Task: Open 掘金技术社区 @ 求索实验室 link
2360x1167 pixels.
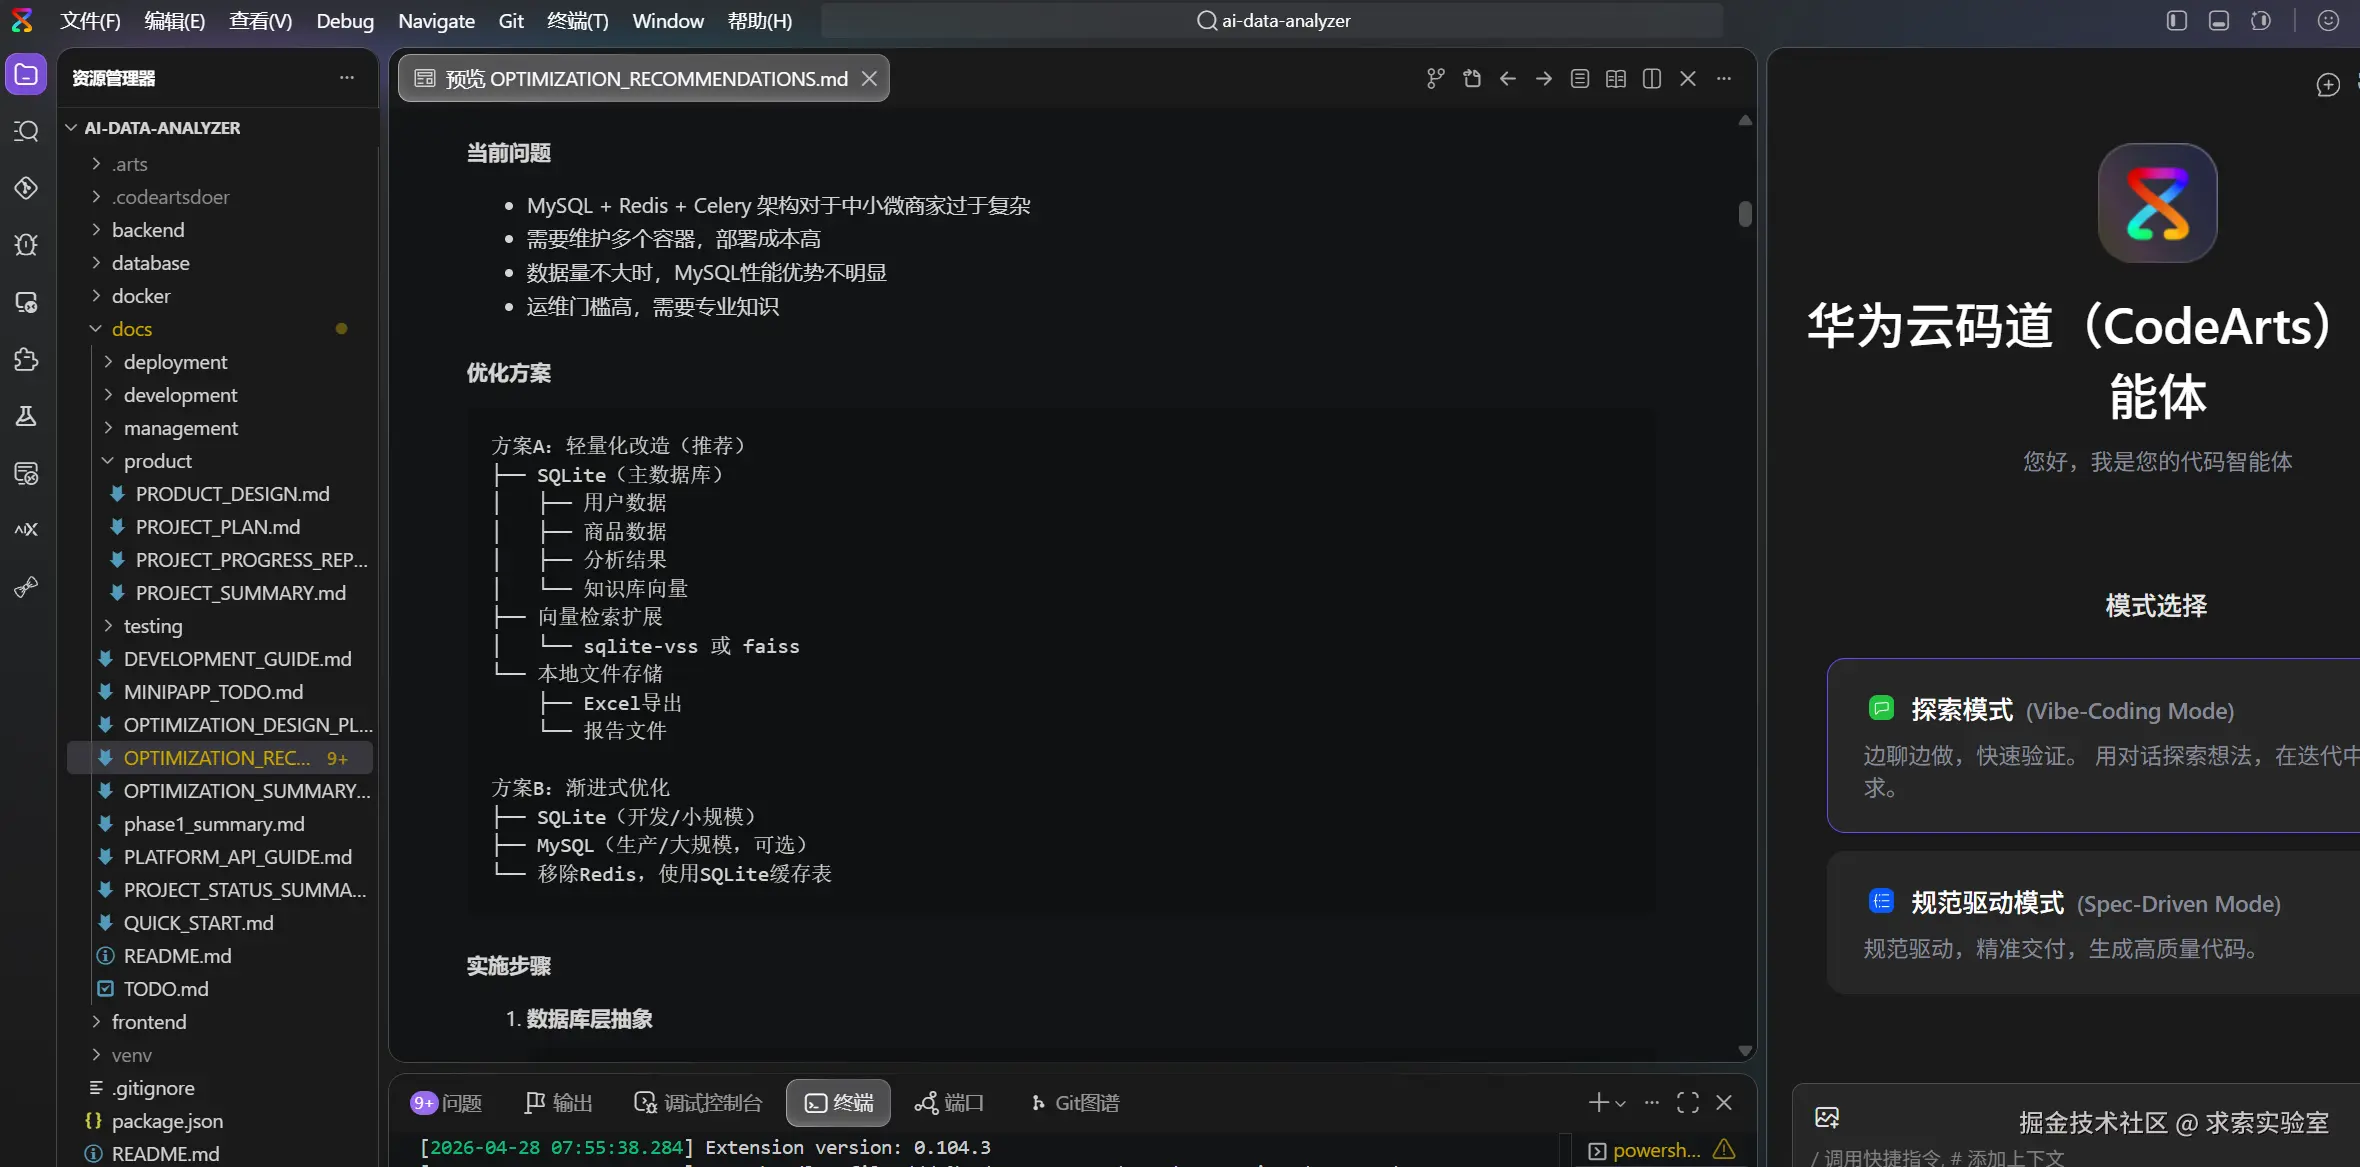Action: [2171, 1122]
